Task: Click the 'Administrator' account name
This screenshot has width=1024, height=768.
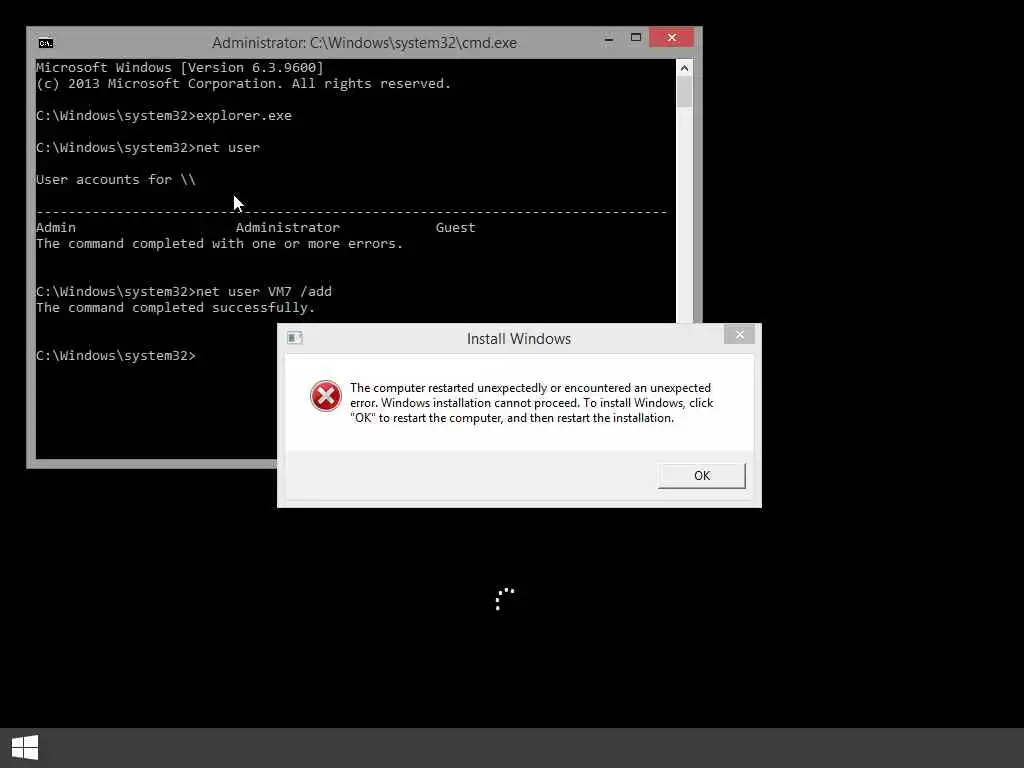Action: click(287, 227)
